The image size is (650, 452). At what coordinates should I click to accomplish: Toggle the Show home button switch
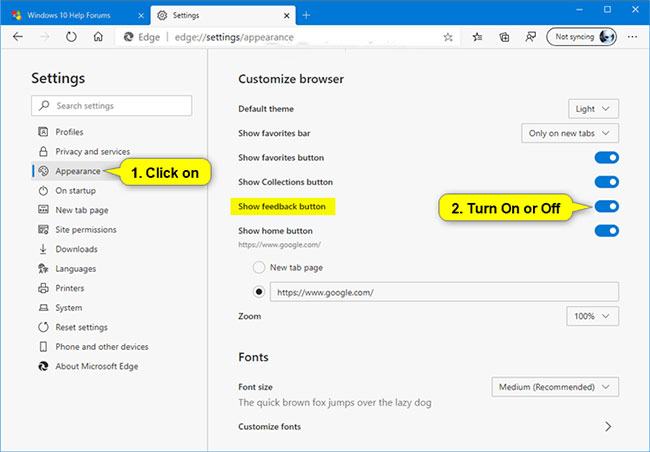606,231
